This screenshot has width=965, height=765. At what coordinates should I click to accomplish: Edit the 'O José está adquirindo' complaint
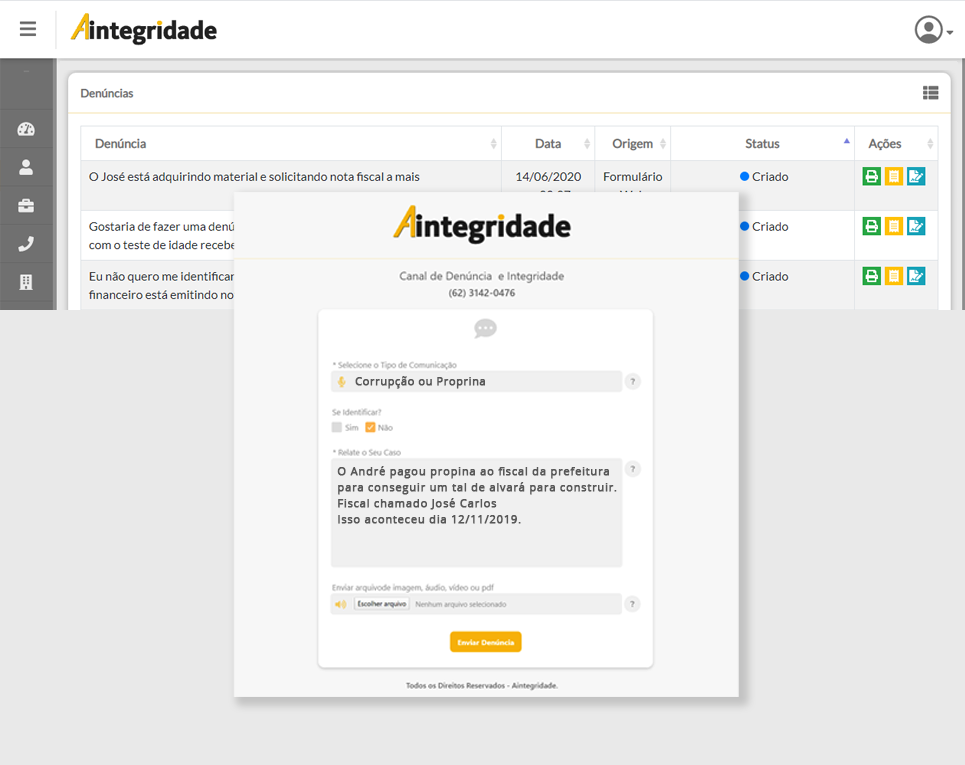click(916, 177)
